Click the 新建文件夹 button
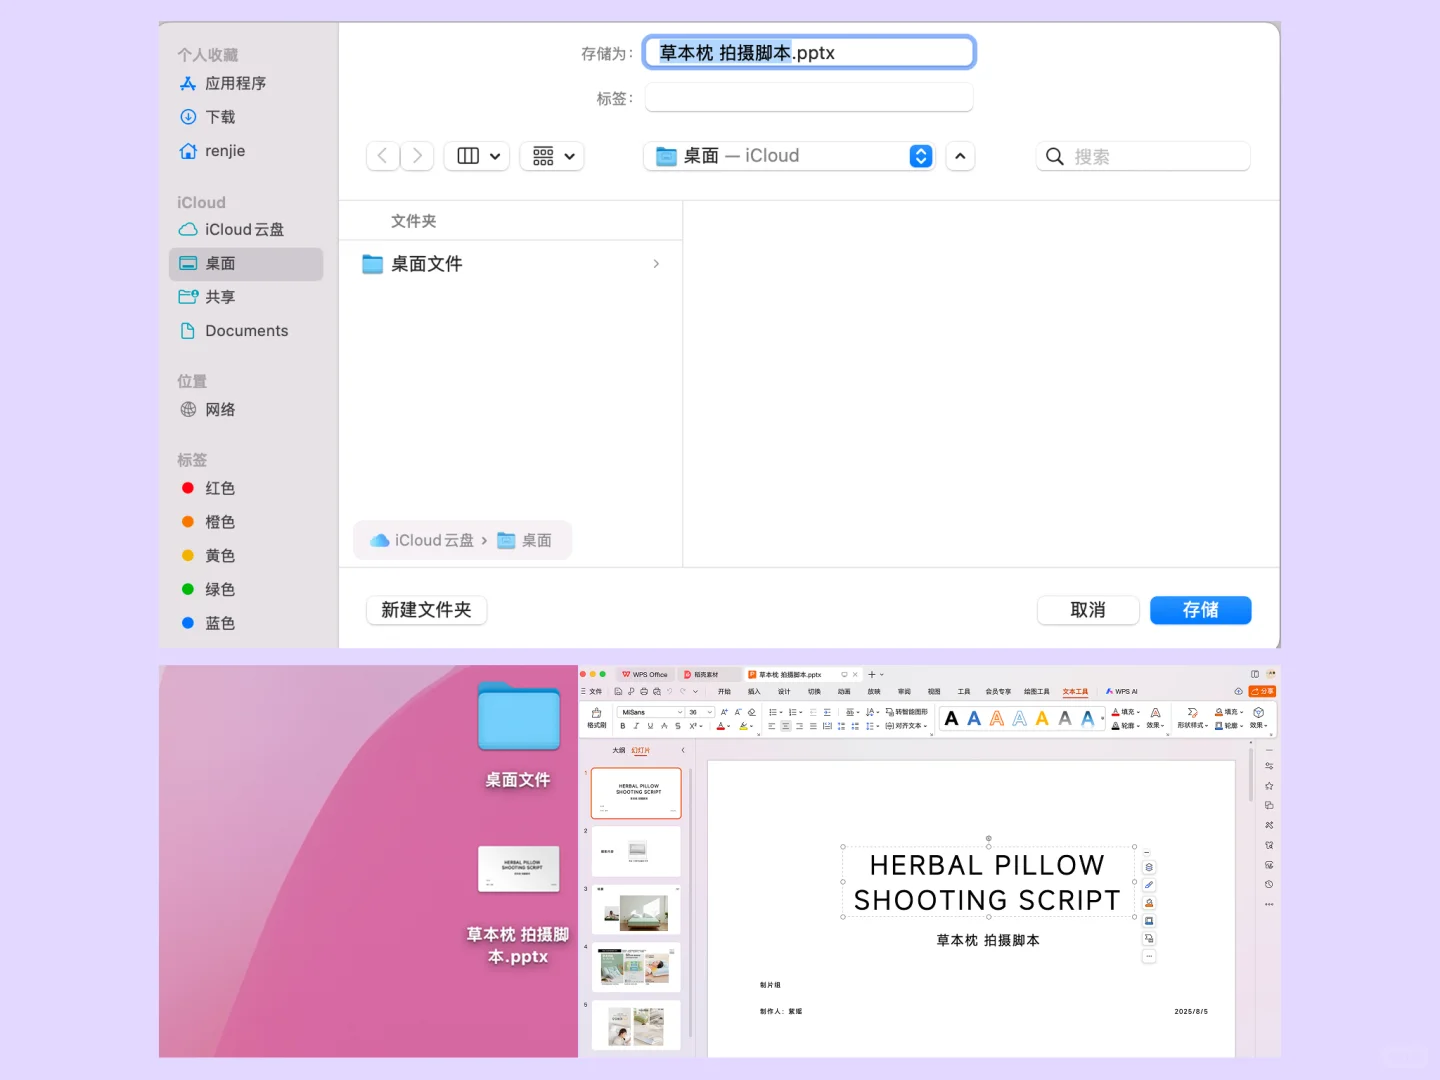1440x1080 pixels. pos(426,610)
